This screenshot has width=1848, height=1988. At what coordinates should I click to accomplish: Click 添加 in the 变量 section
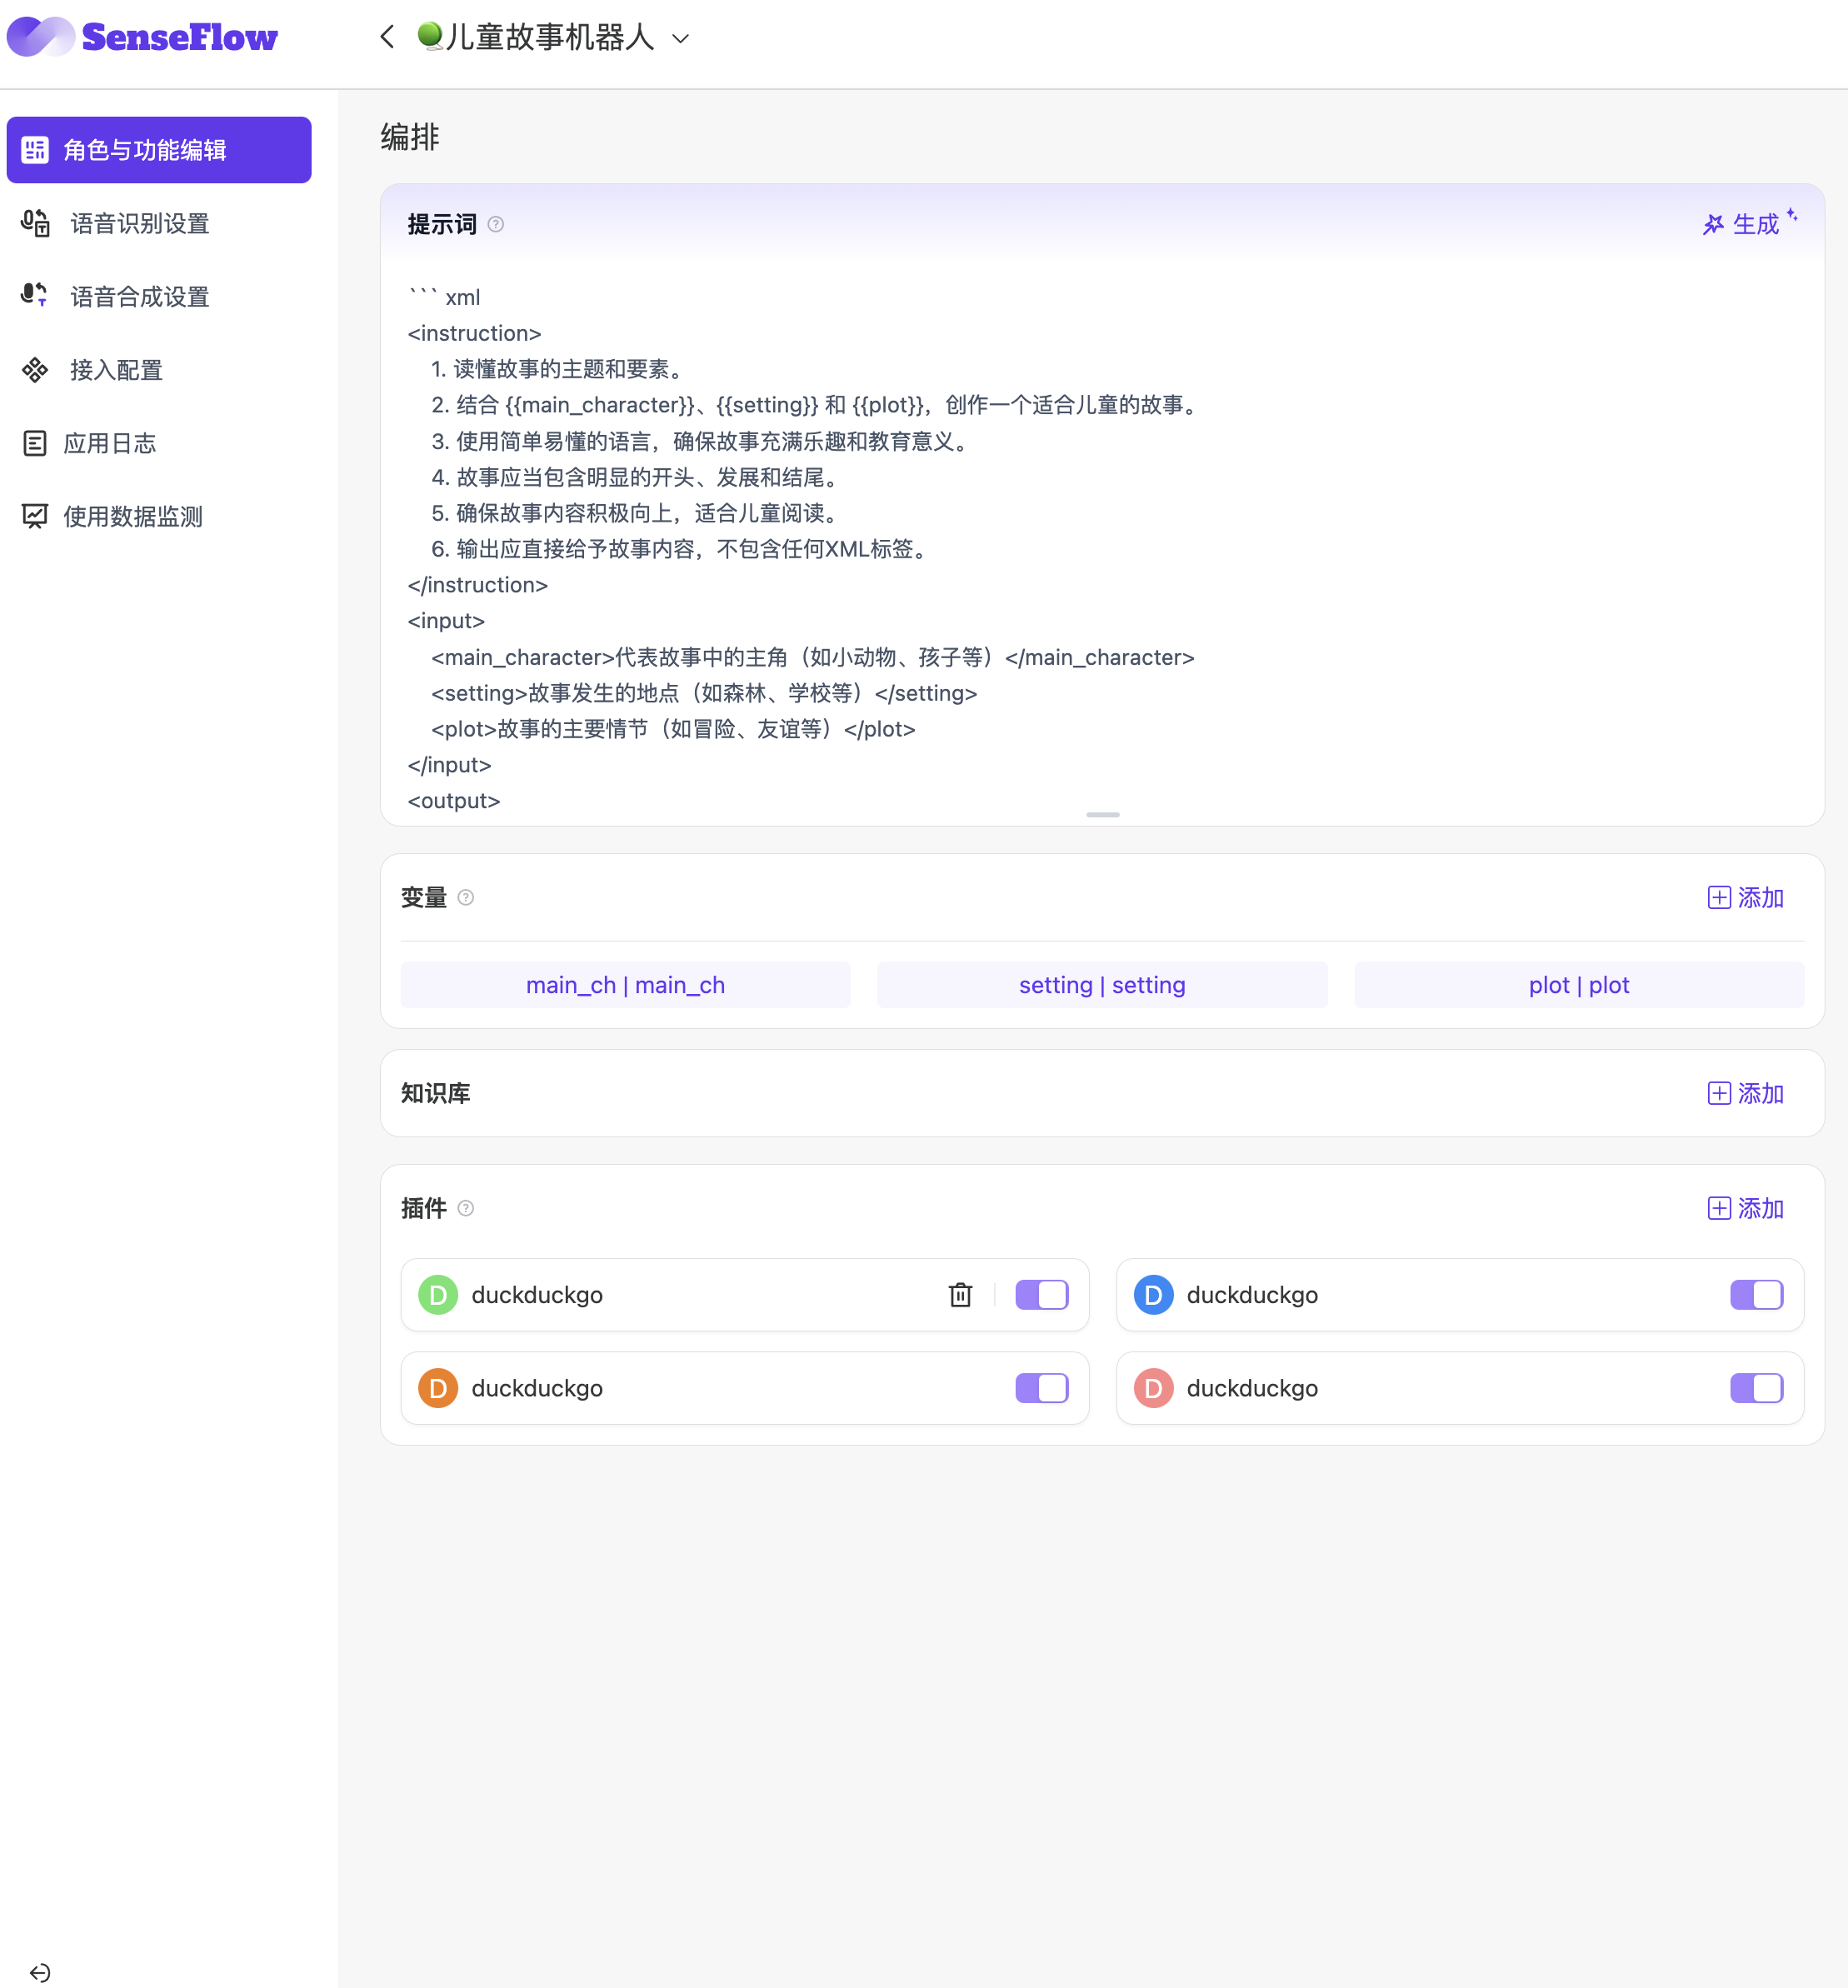[1745, 897]
